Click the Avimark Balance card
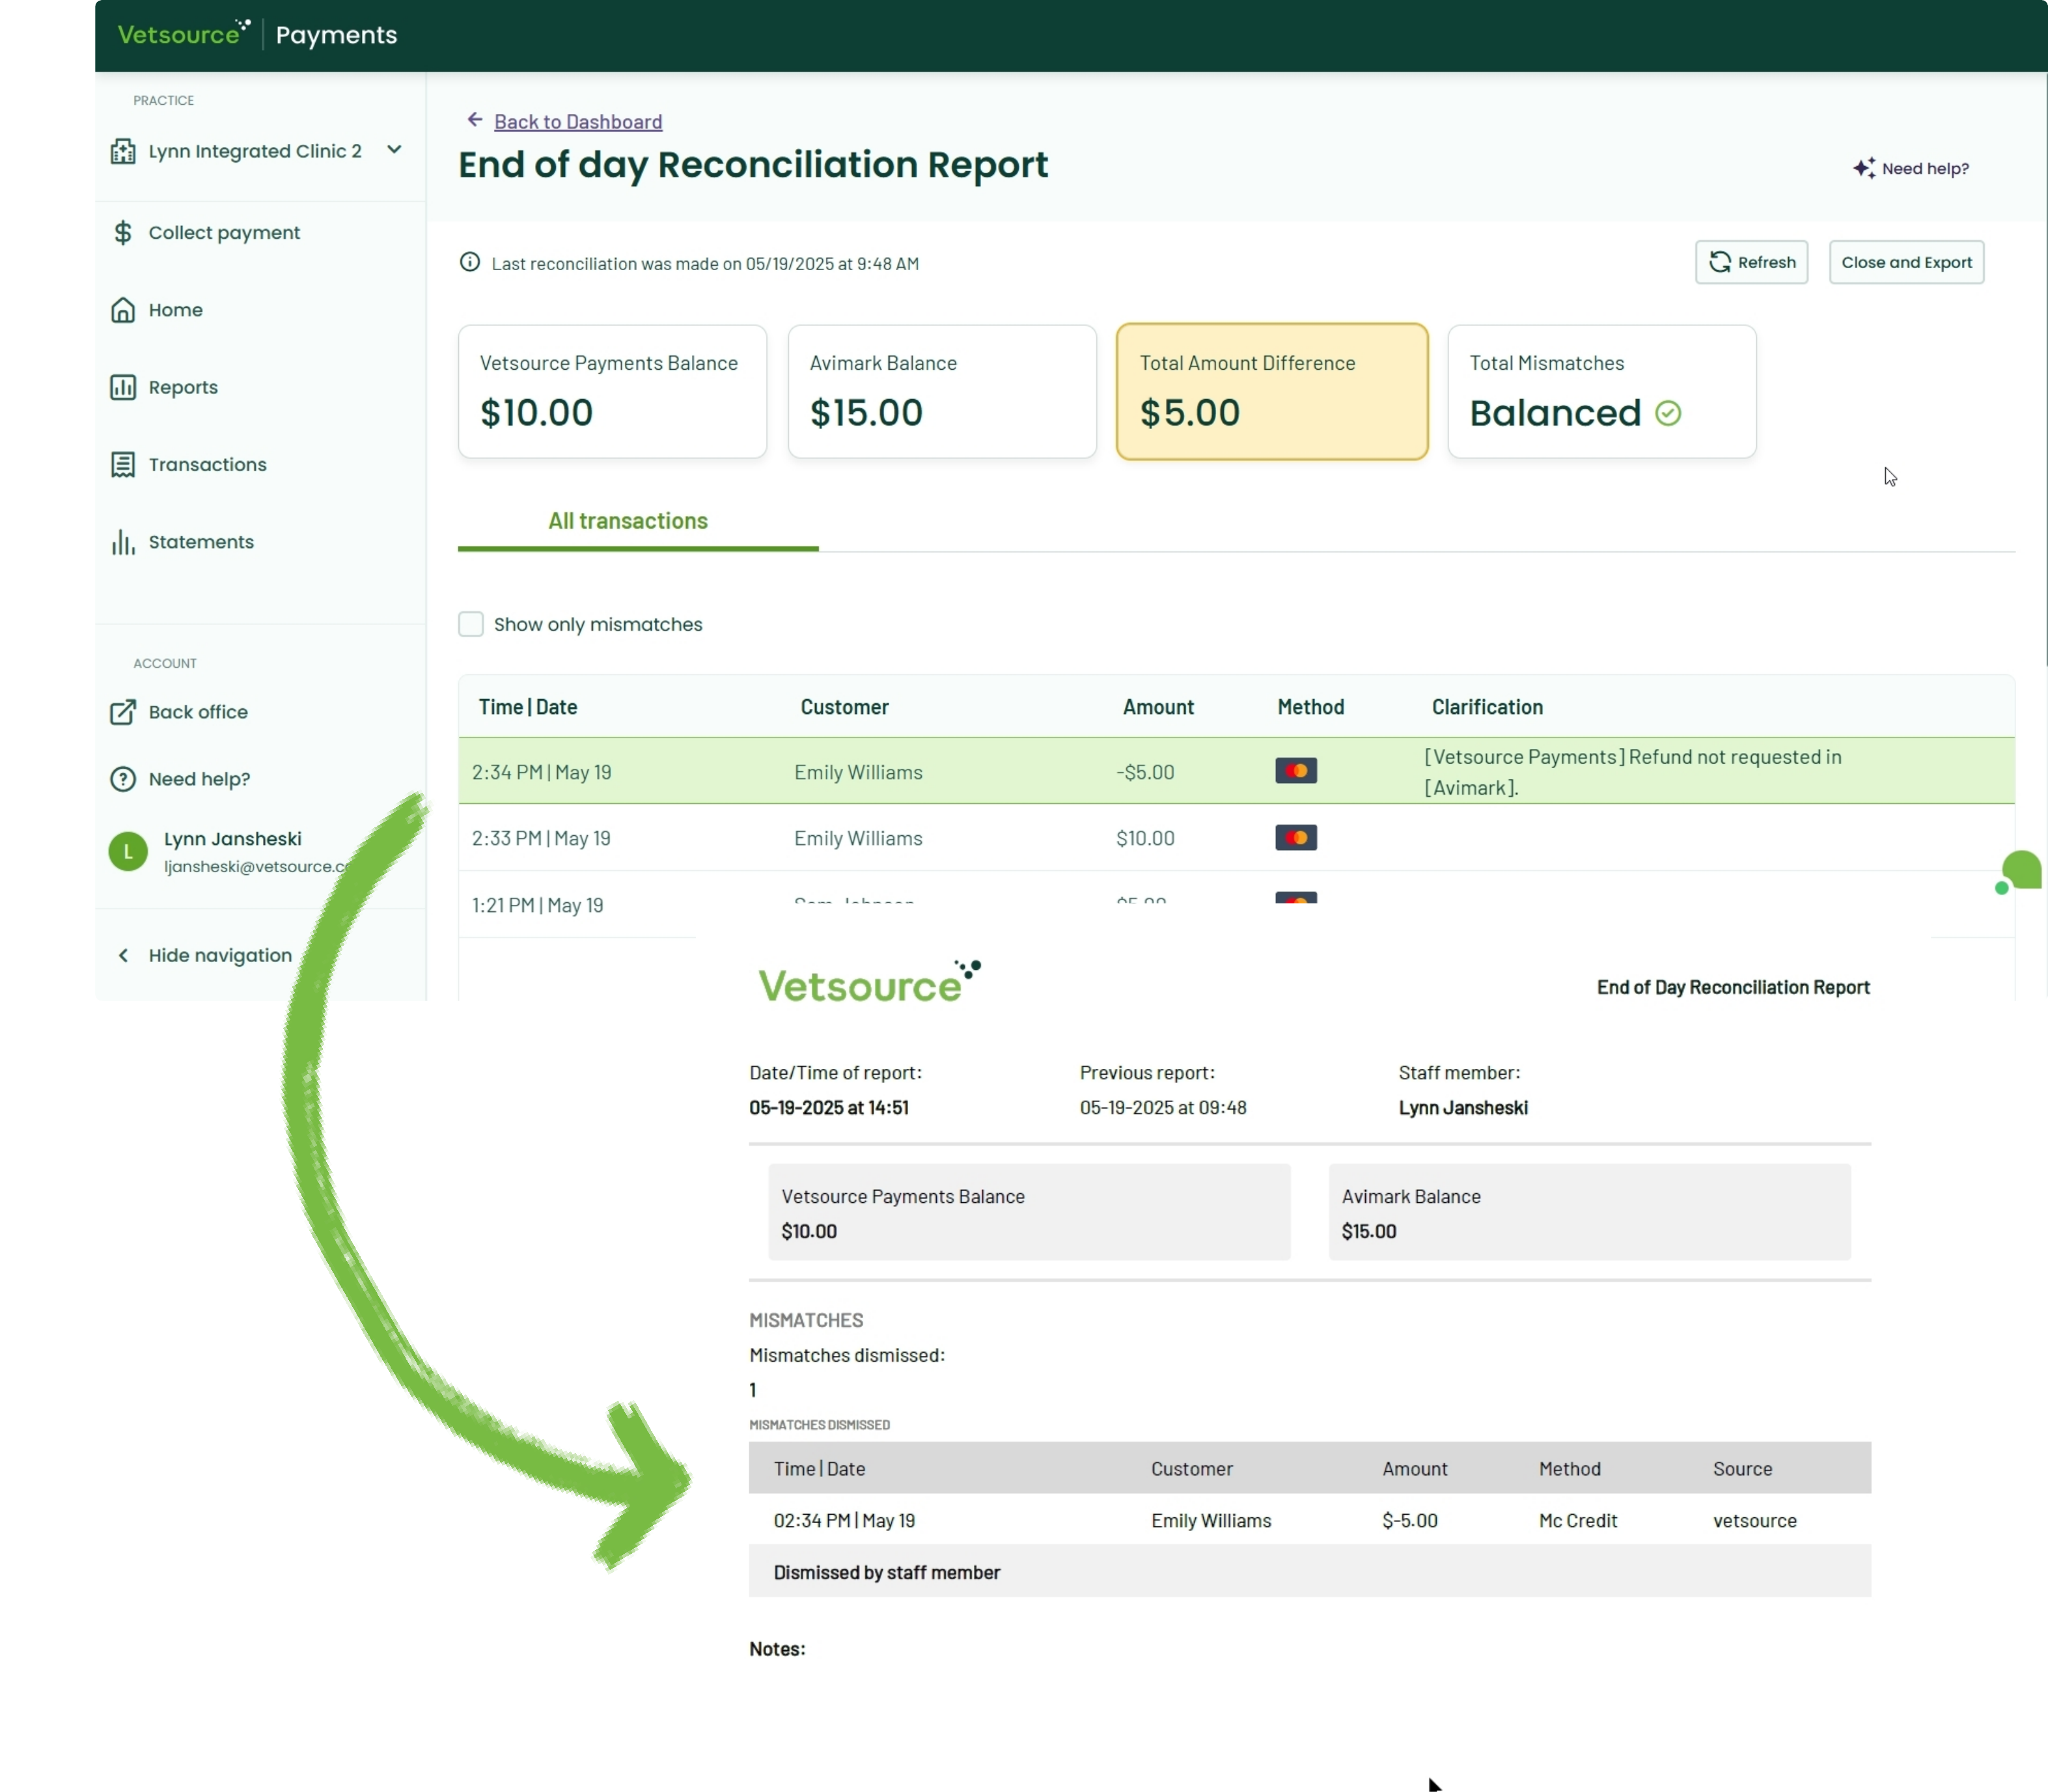This screenshot has height=1792, width=2048. 942,391
